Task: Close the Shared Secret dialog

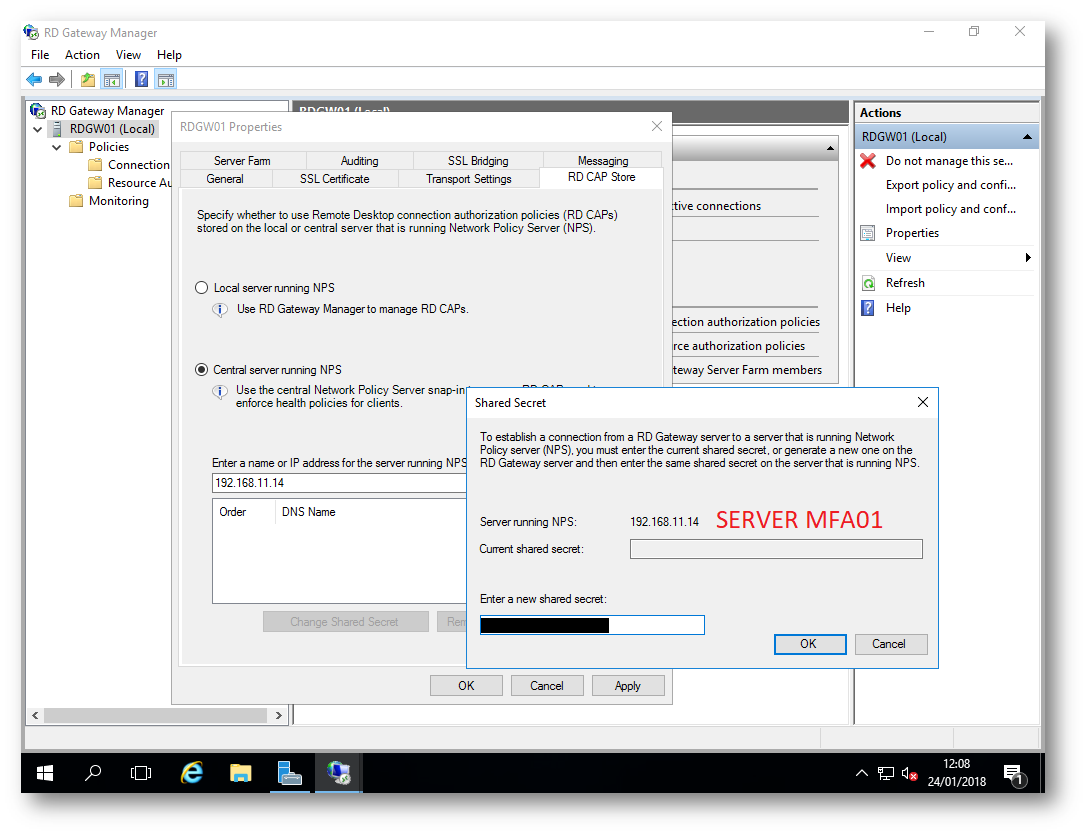Action: (923, 402)
